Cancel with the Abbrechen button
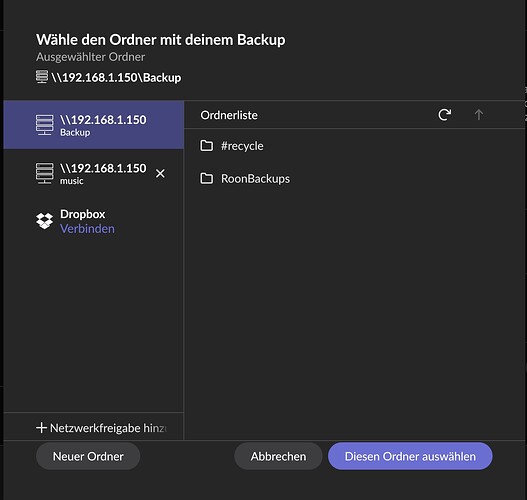Viewport: 527px width, 500px height. pos(278,456)
